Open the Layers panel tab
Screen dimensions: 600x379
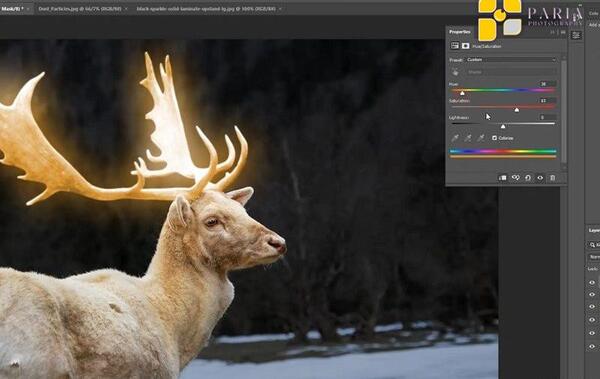[x=594, y=230]
